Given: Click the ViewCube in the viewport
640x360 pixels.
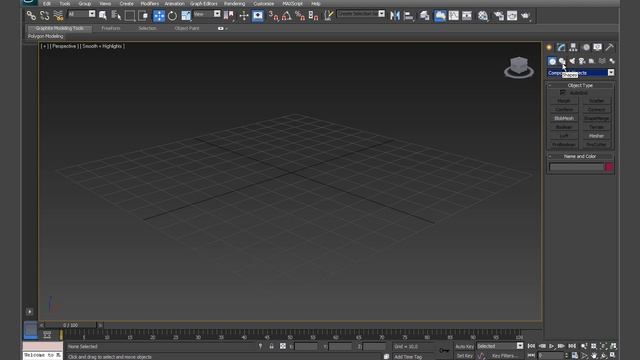Looking at the screenshot, I should click(519, 67).
